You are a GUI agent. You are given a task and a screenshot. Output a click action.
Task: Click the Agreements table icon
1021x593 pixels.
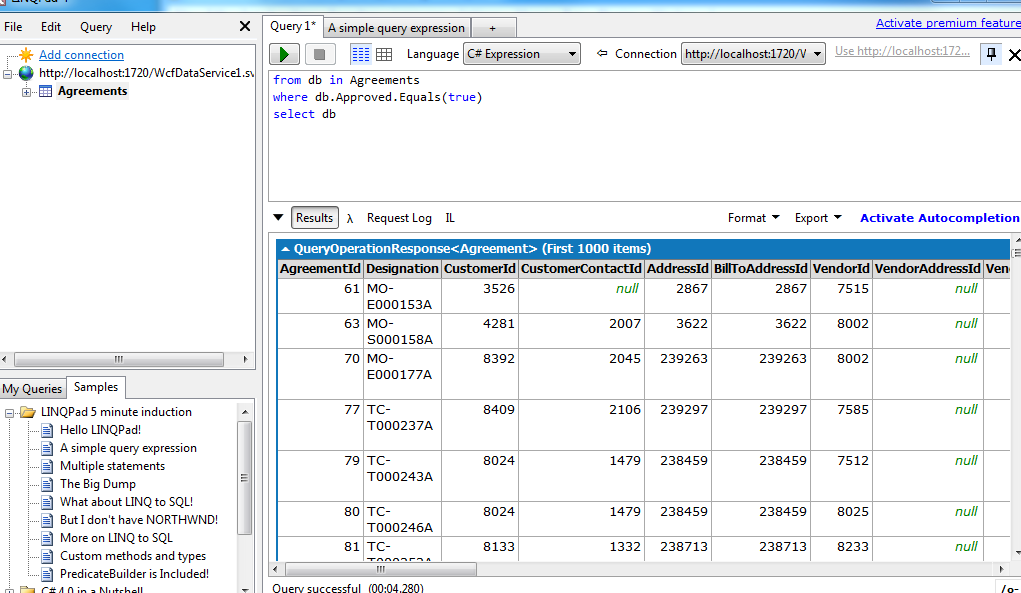point(46,91)
